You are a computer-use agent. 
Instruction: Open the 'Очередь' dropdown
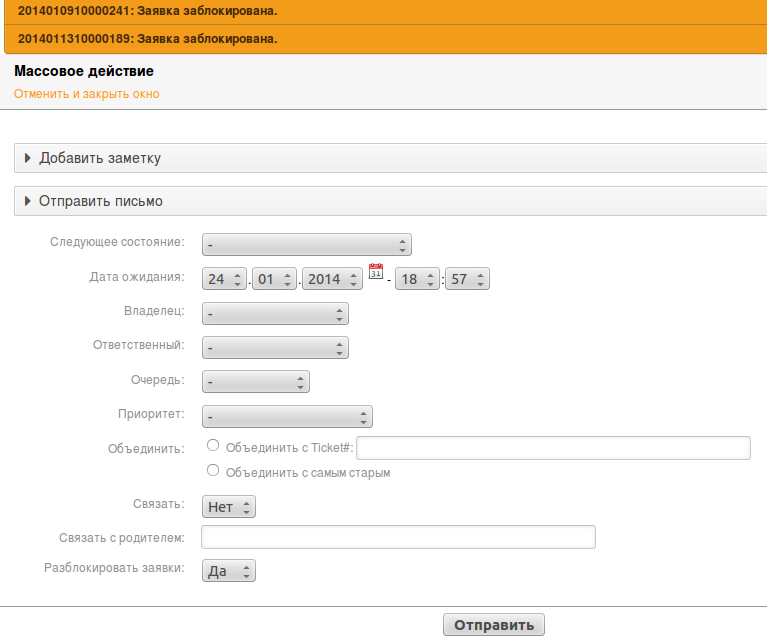(x=256, y=382)
